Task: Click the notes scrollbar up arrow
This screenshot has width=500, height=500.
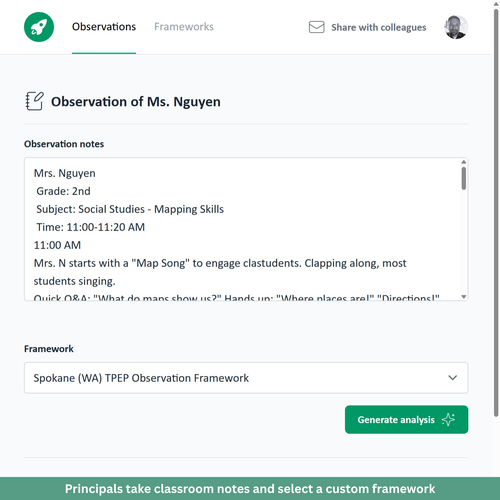Action: point(463,162)
